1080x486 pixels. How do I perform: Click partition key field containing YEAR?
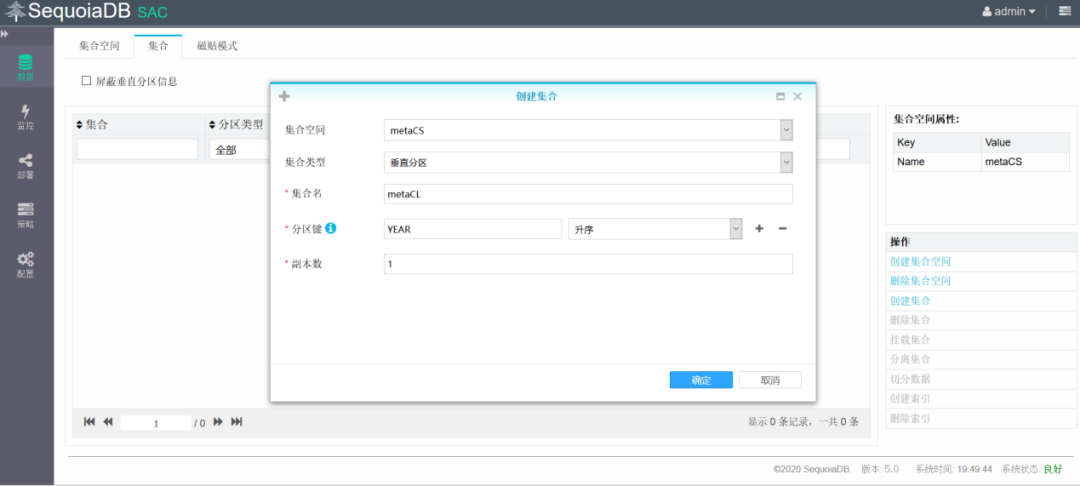pos(472,229)
